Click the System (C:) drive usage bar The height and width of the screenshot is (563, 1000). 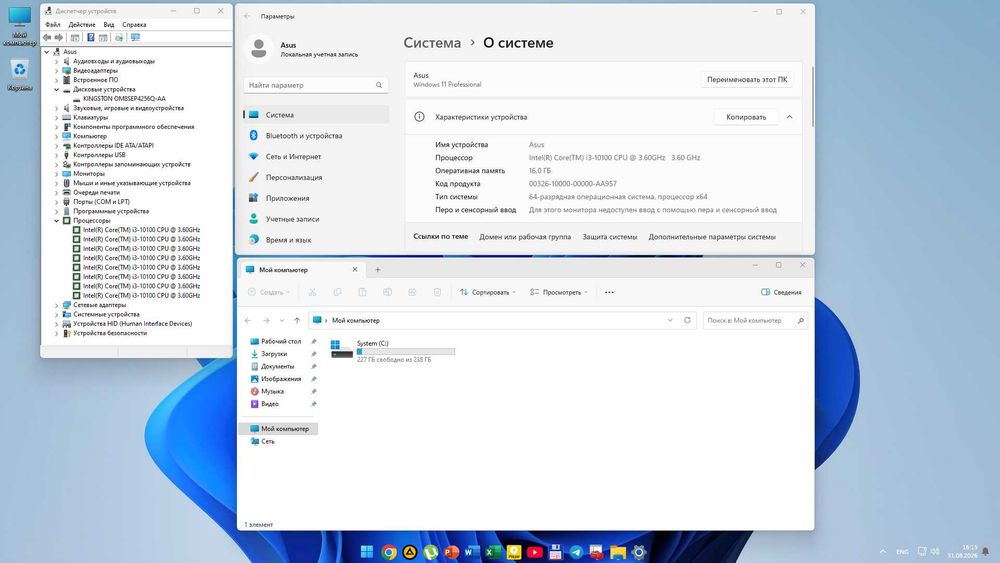point(406,351)
